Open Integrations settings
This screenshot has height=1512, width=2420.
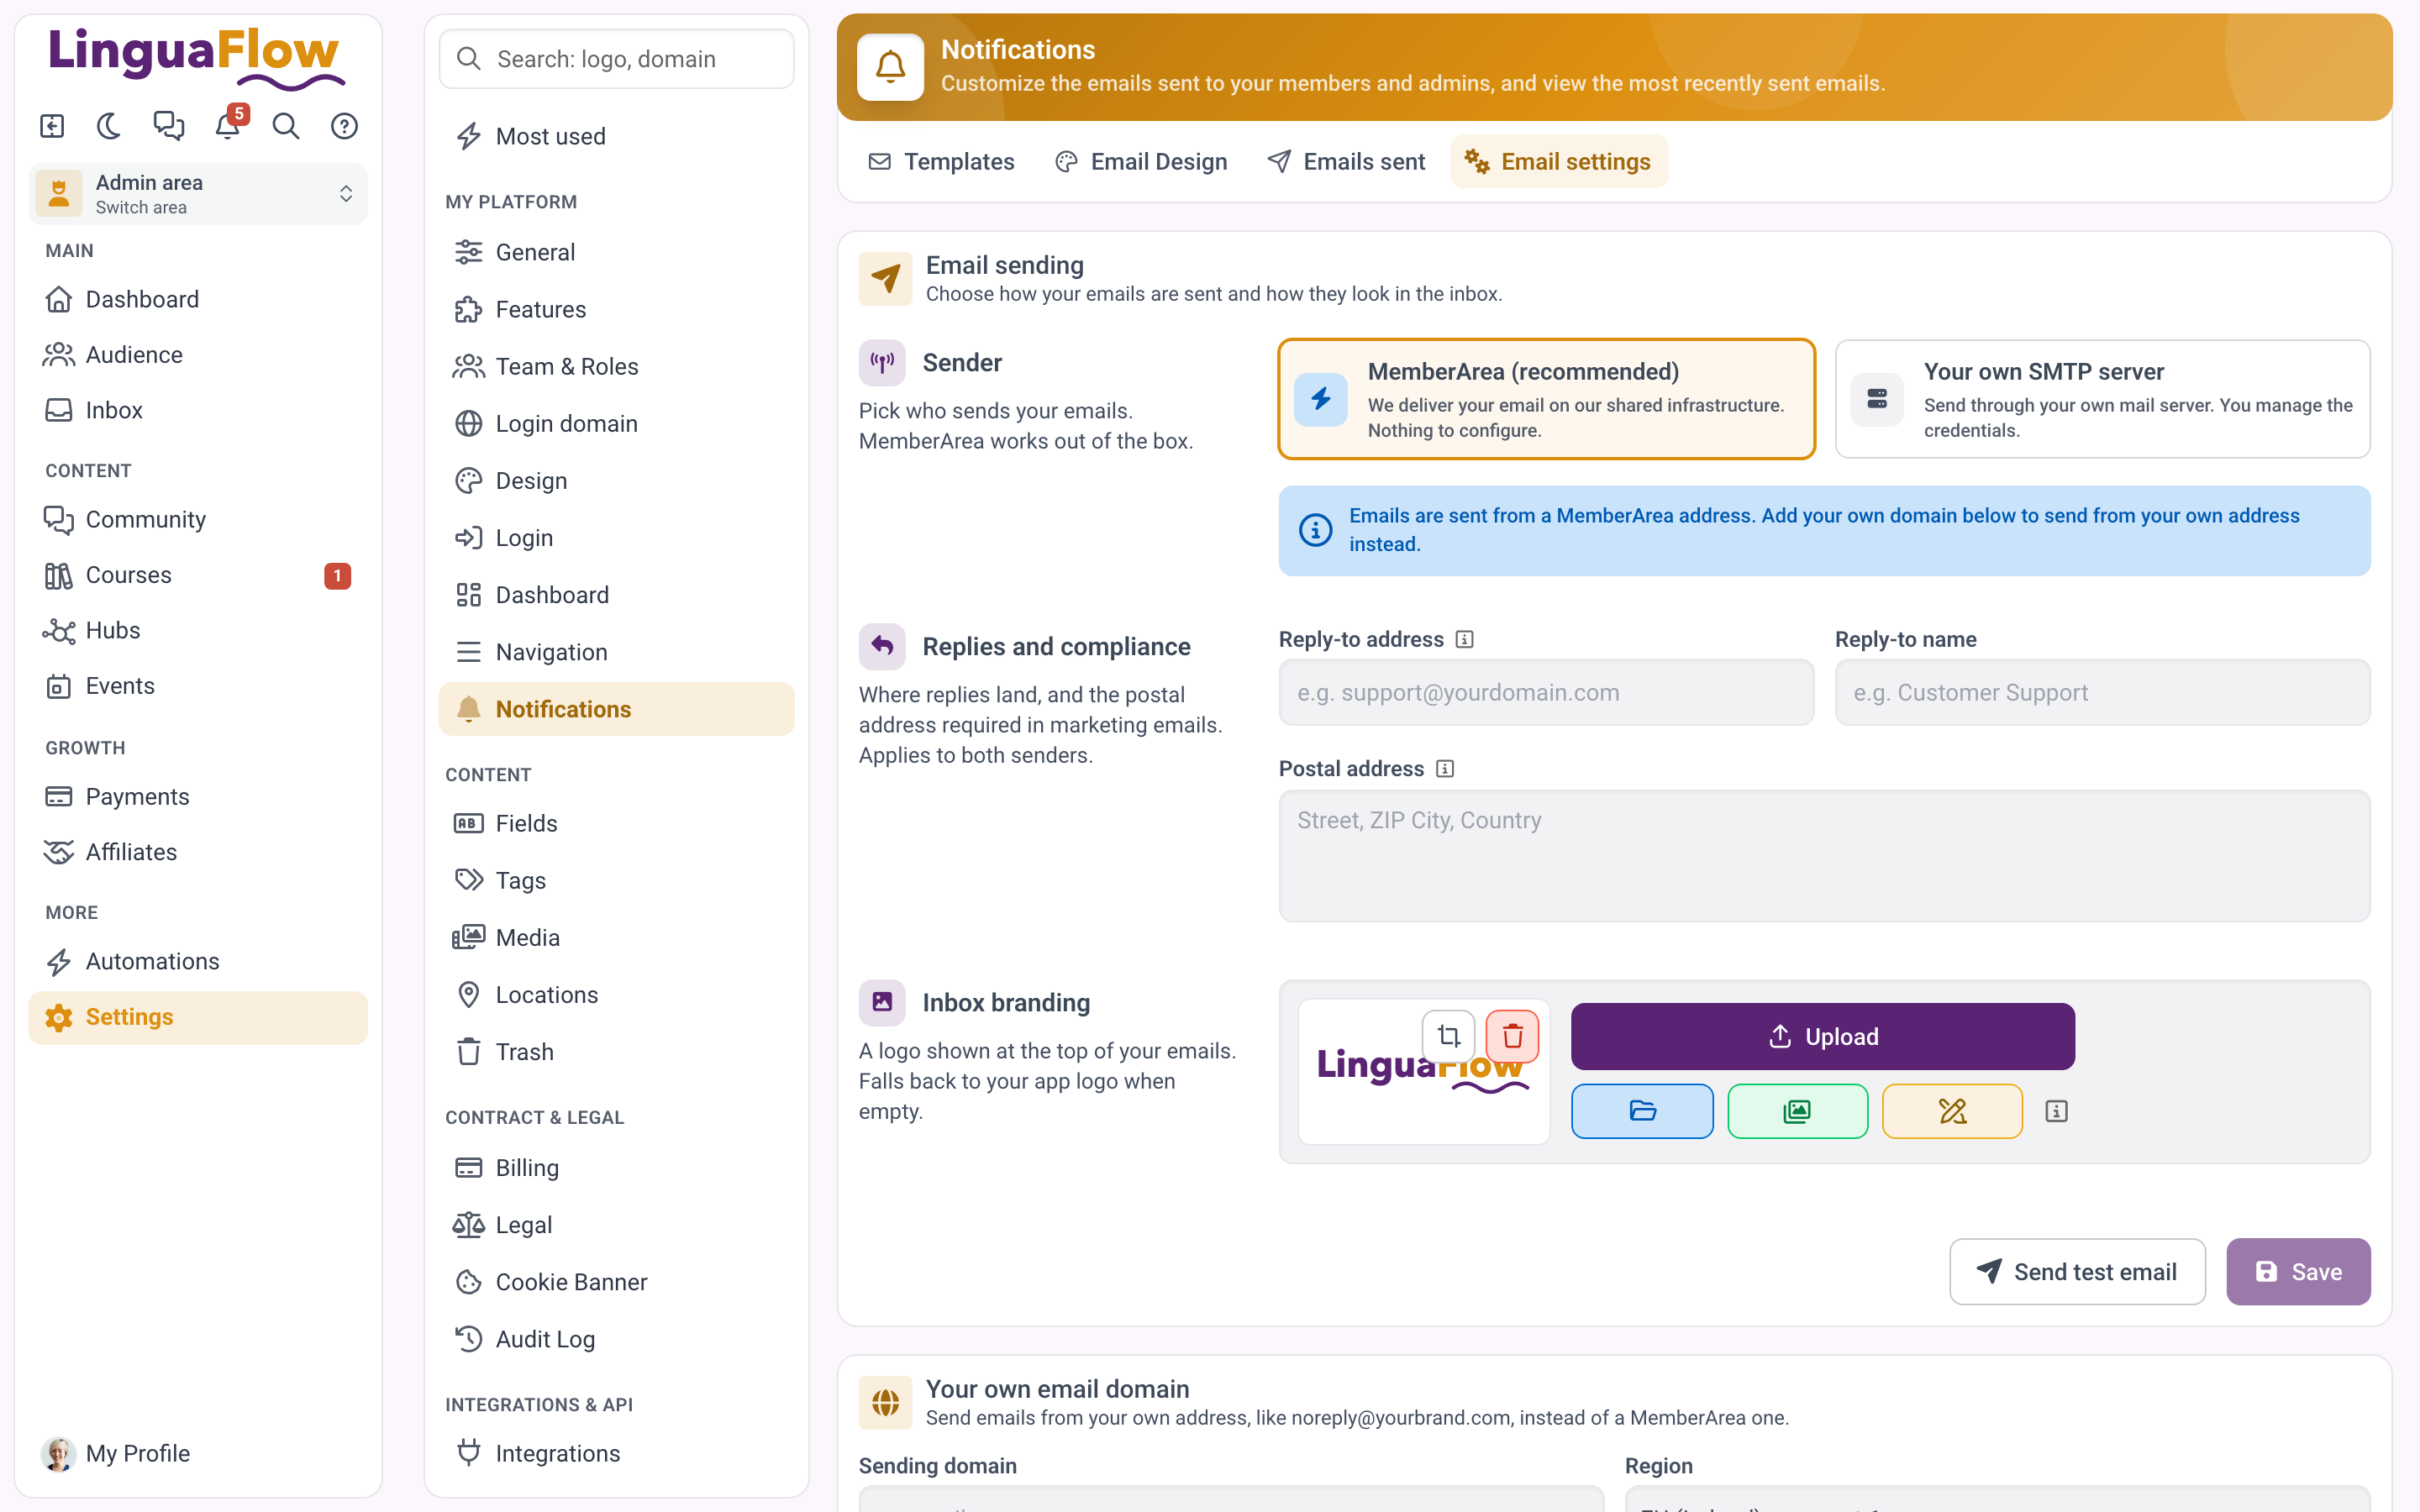(x=616, y=1453)
